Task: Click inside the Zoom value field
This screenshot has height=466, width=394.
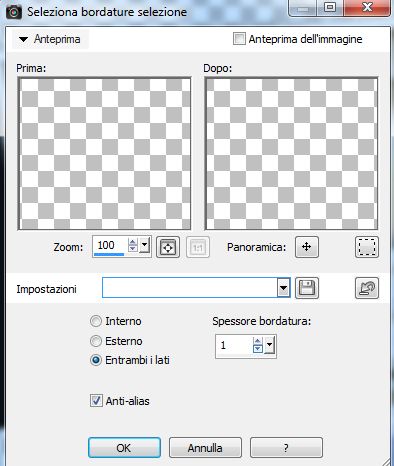Action: [110, 246]
